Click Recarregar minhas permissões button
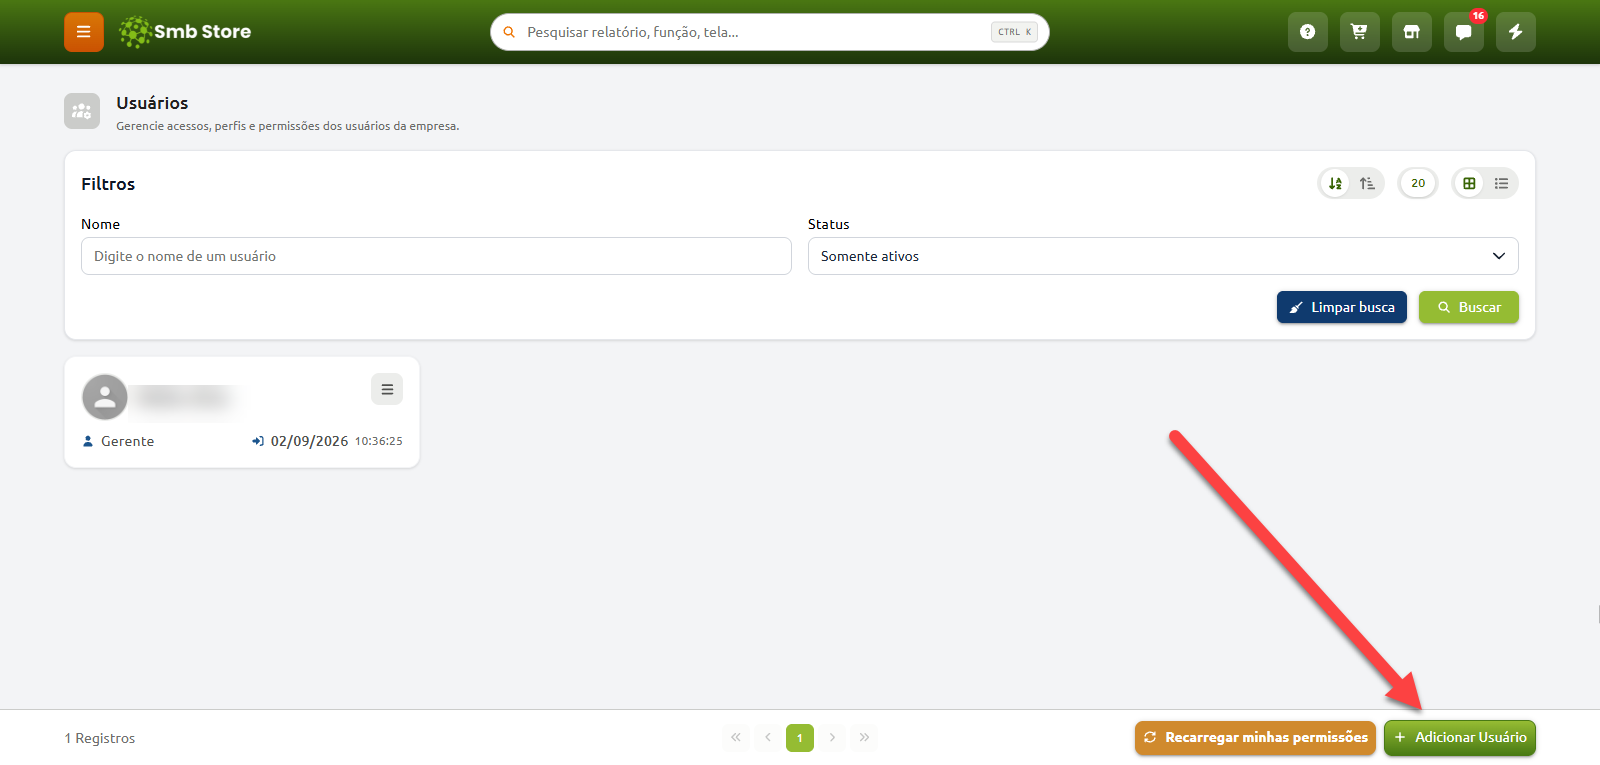The width and height of the screenshot is (1600, 765). click(x=1255, y=737)
